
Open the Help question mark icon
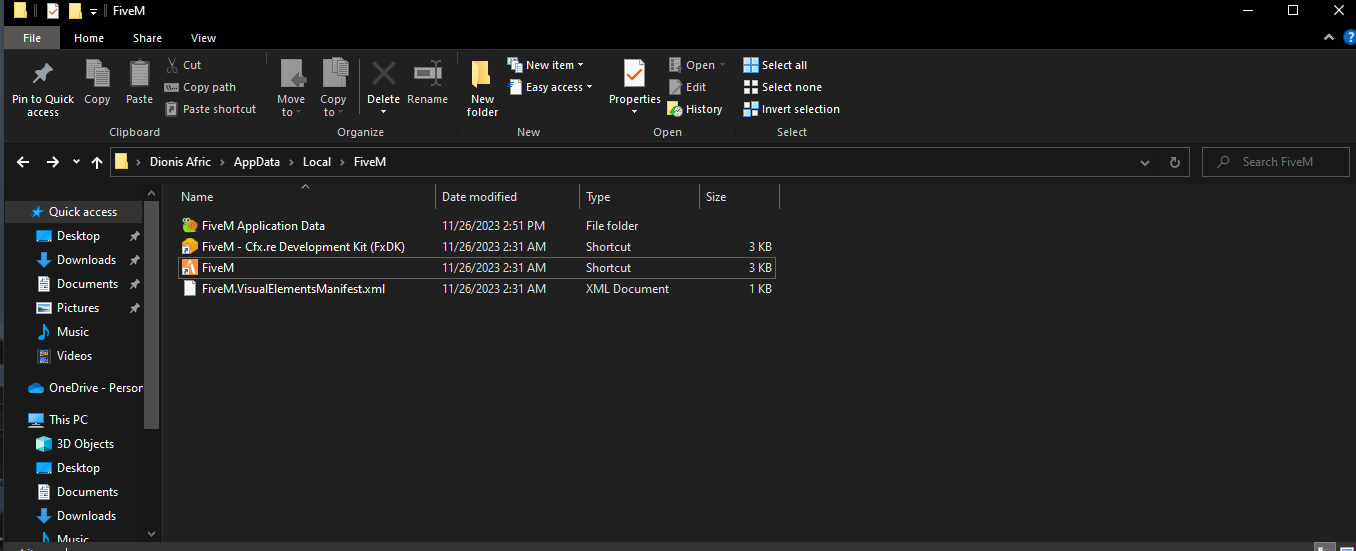(x=1348, y=37)
